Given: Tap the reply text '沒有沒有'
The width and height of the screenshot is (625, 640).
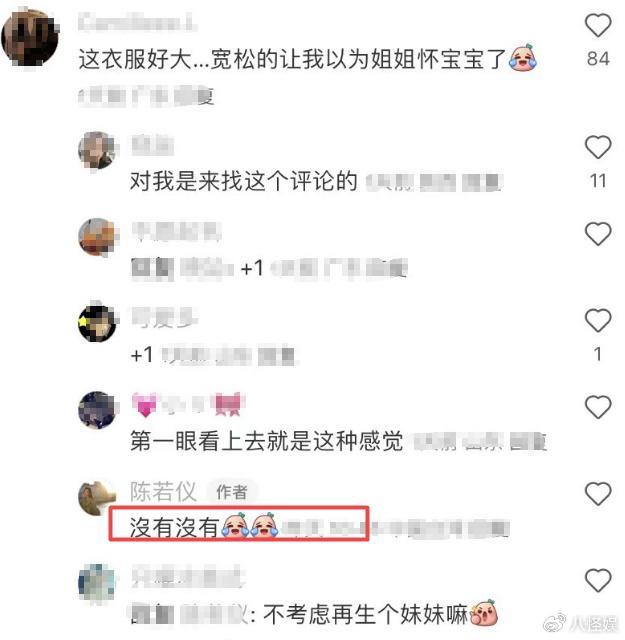Looking at the screenshot, I should pos(174,527).
